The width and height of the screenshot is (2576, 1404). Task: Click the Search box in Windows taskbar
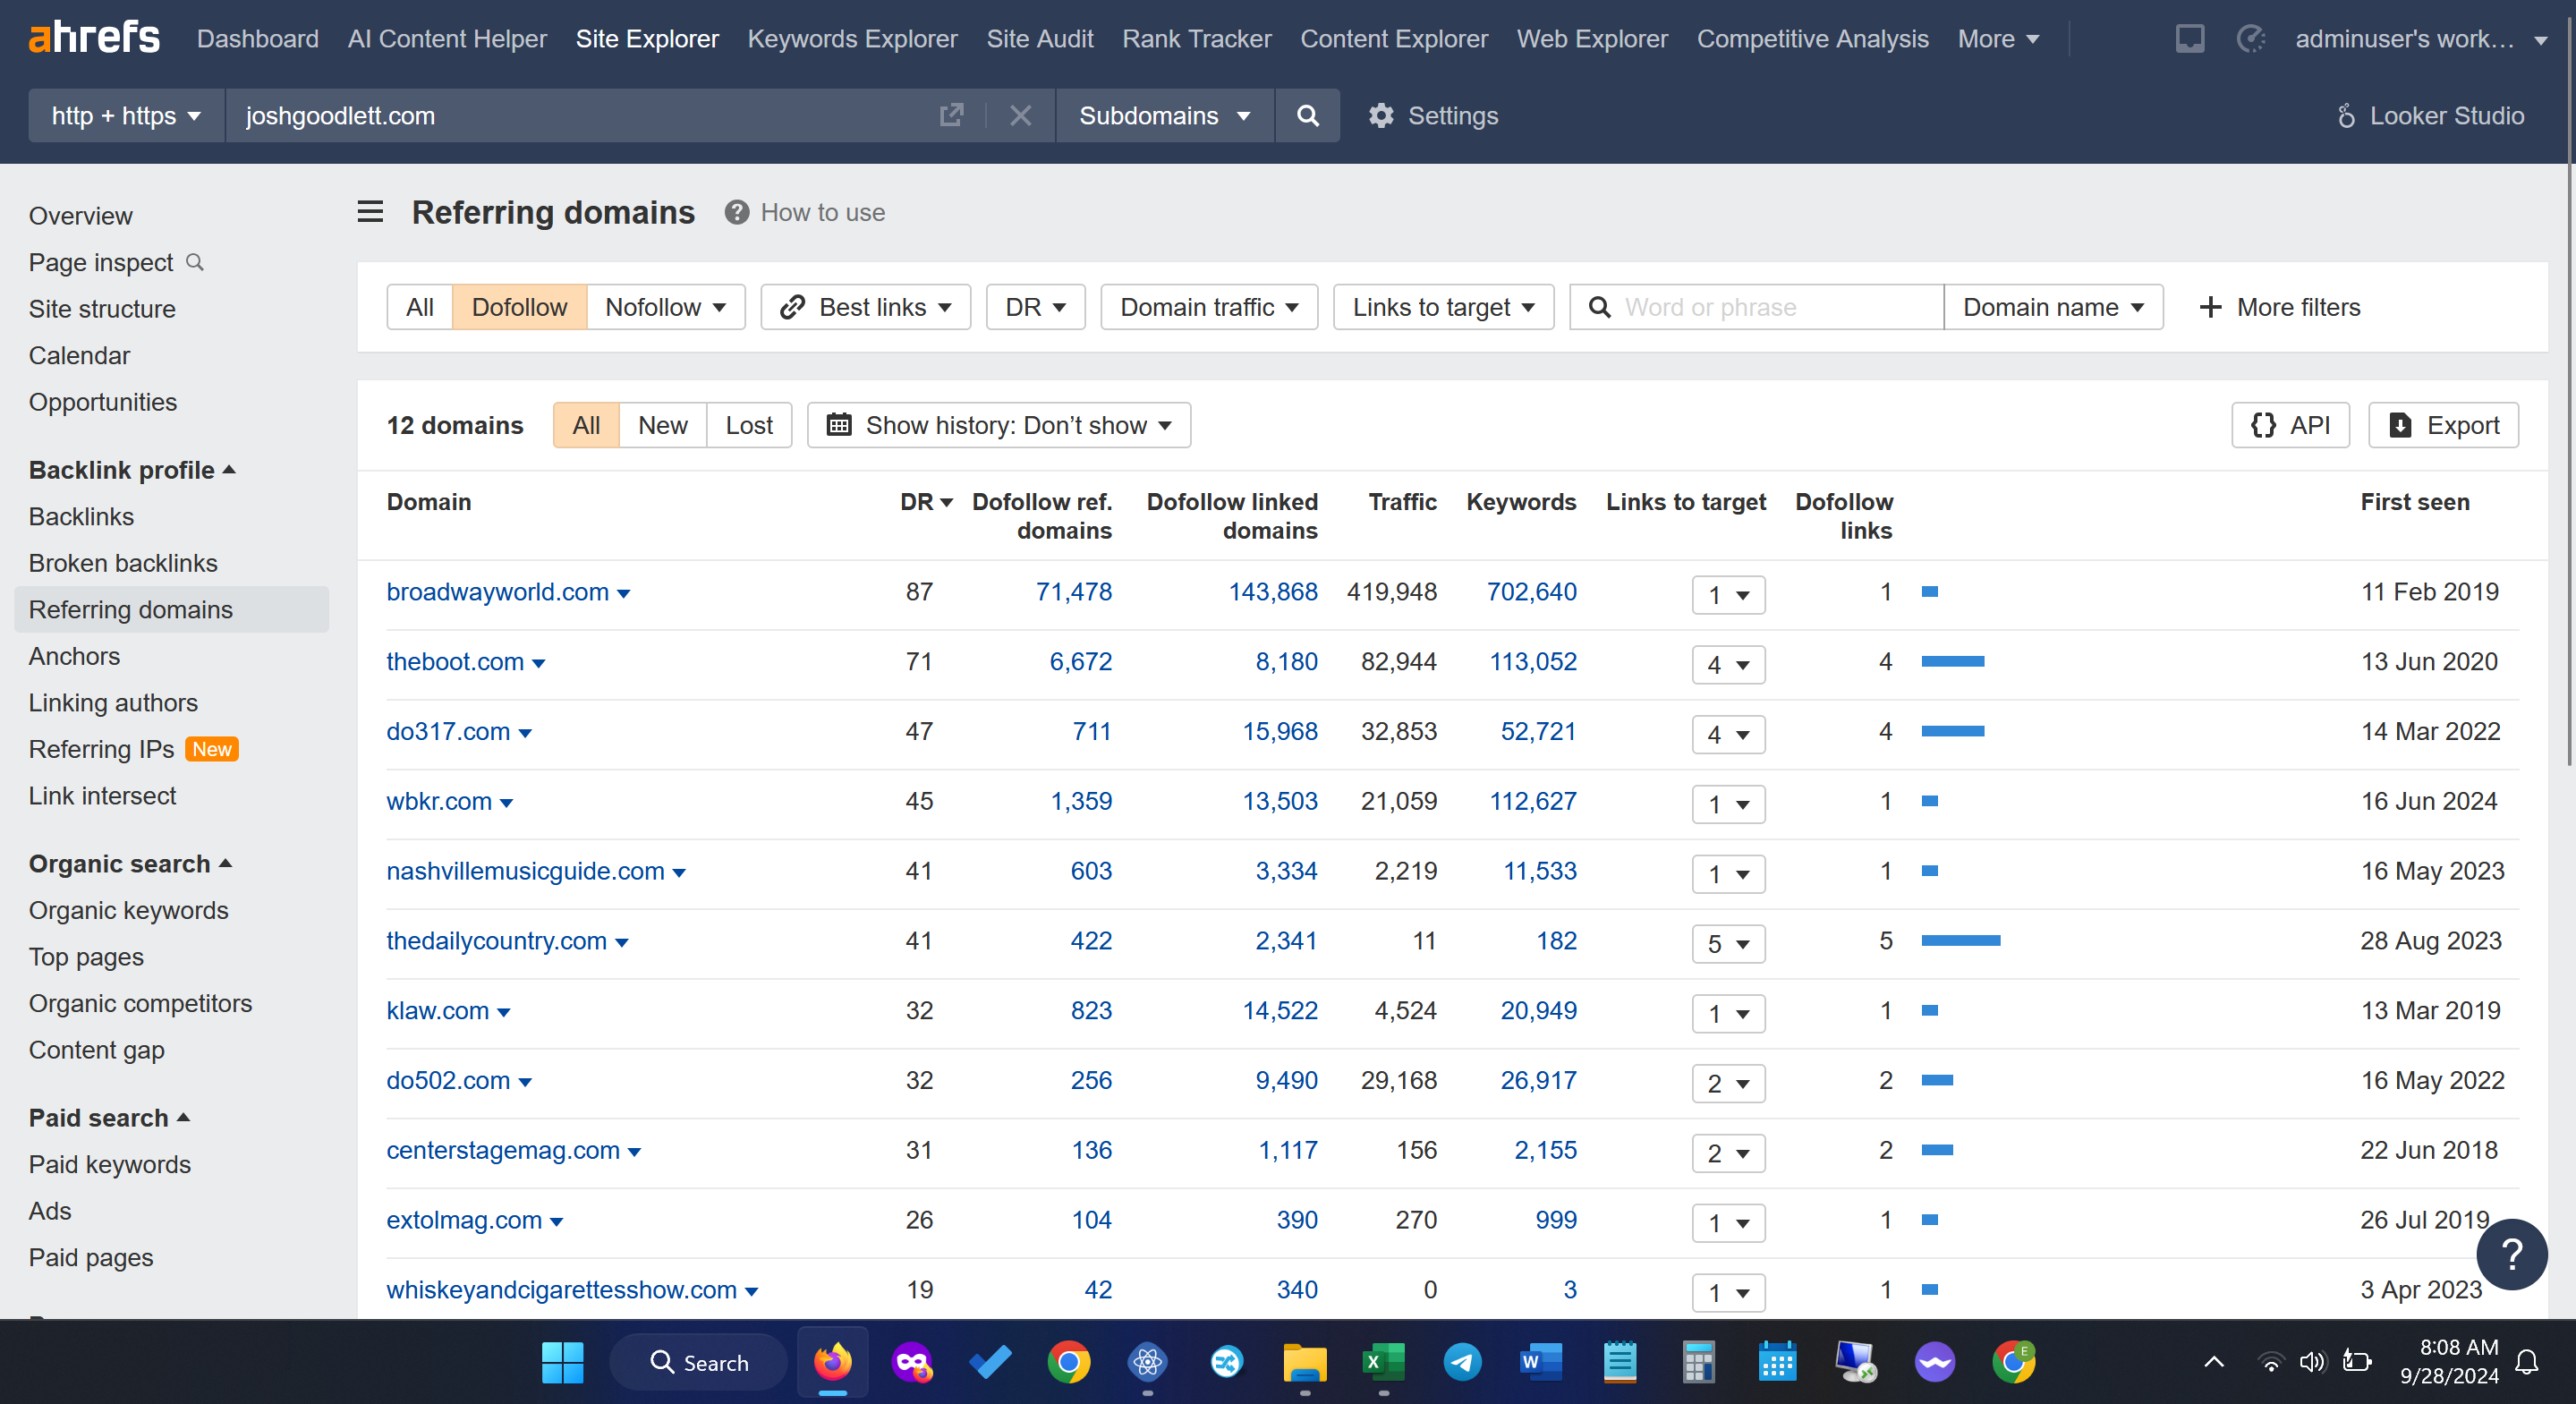(698, 1362)
